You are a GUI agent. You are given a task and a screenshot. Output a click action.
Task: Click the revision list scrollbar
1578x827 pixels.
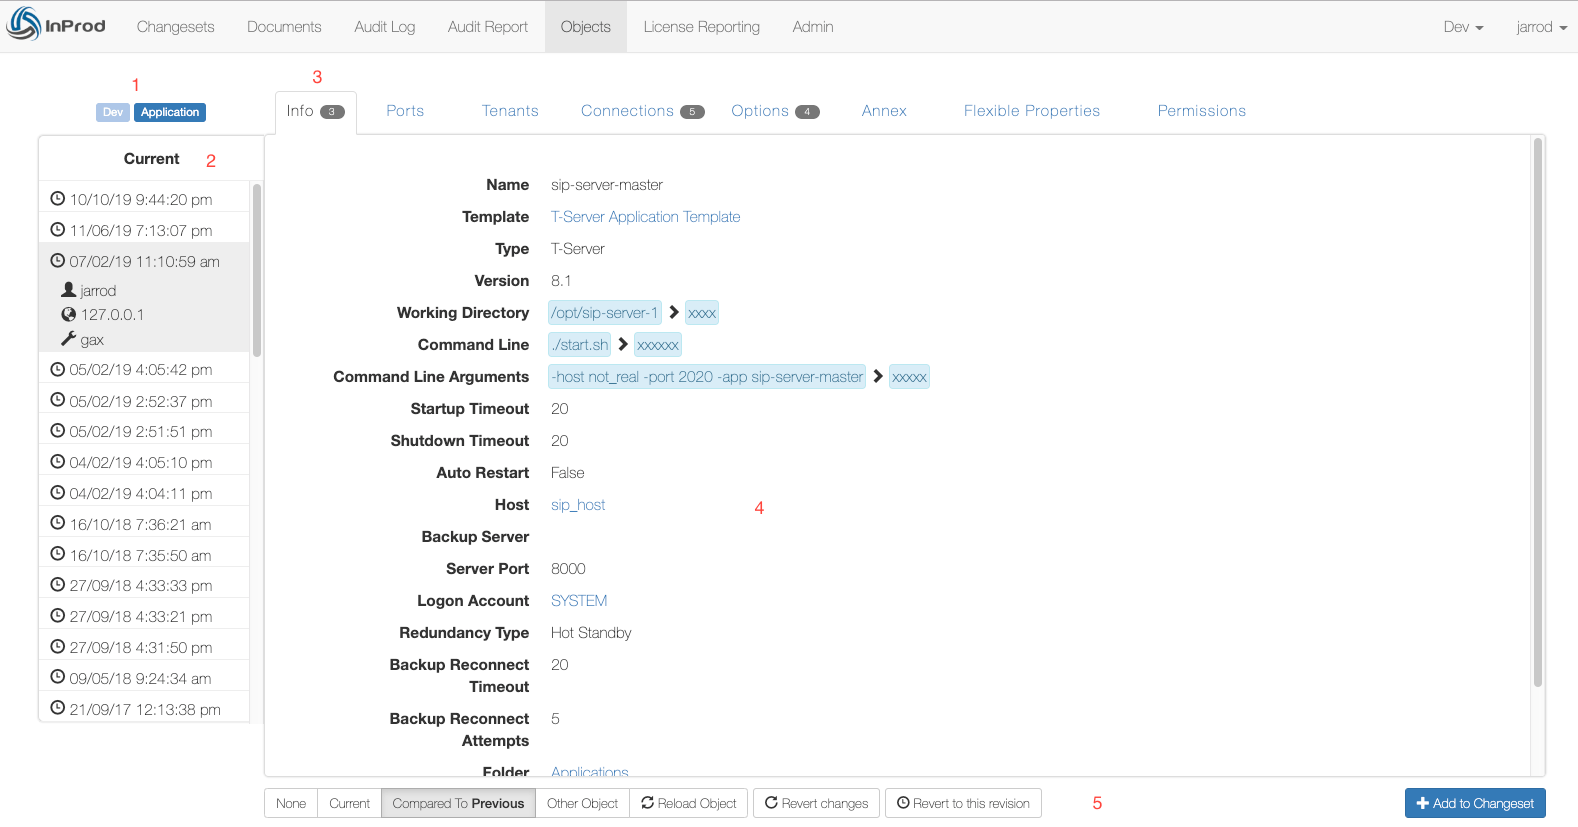257,270
